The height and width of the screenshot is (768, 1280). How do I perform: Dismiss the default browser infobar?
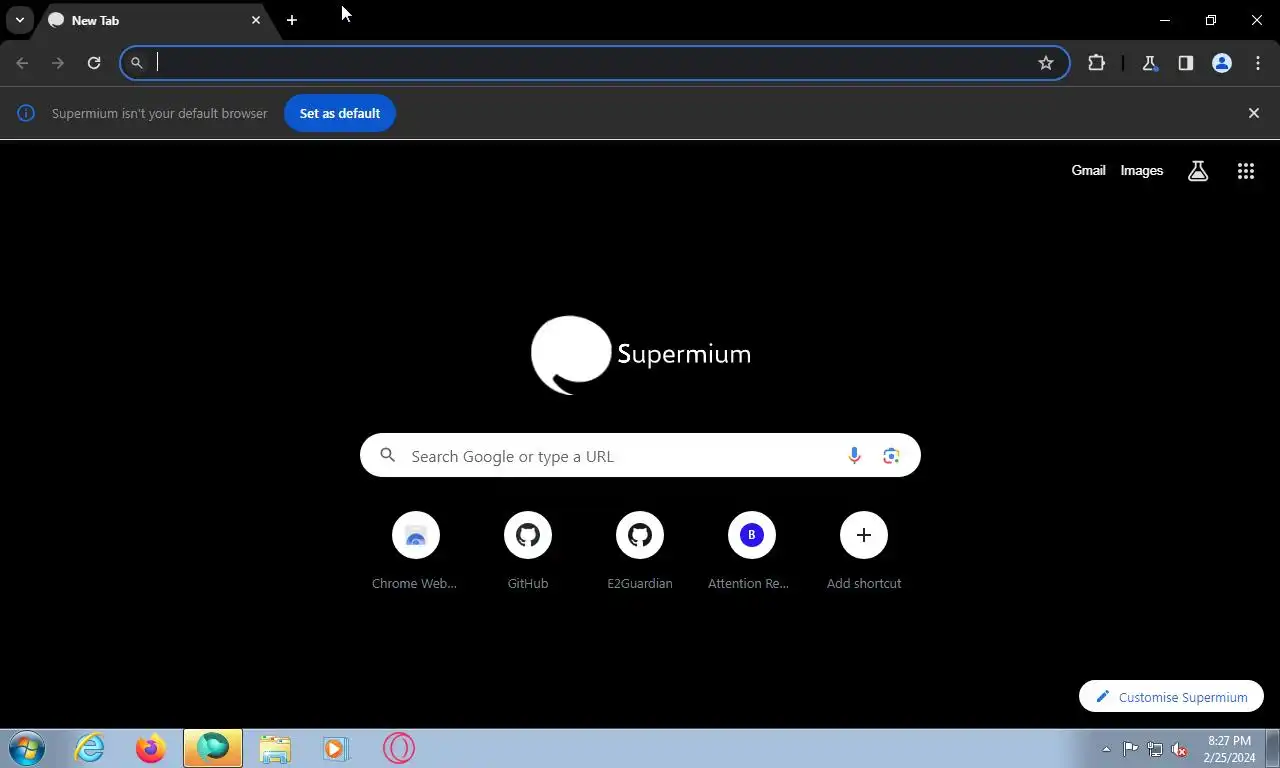coord(1254,113)
